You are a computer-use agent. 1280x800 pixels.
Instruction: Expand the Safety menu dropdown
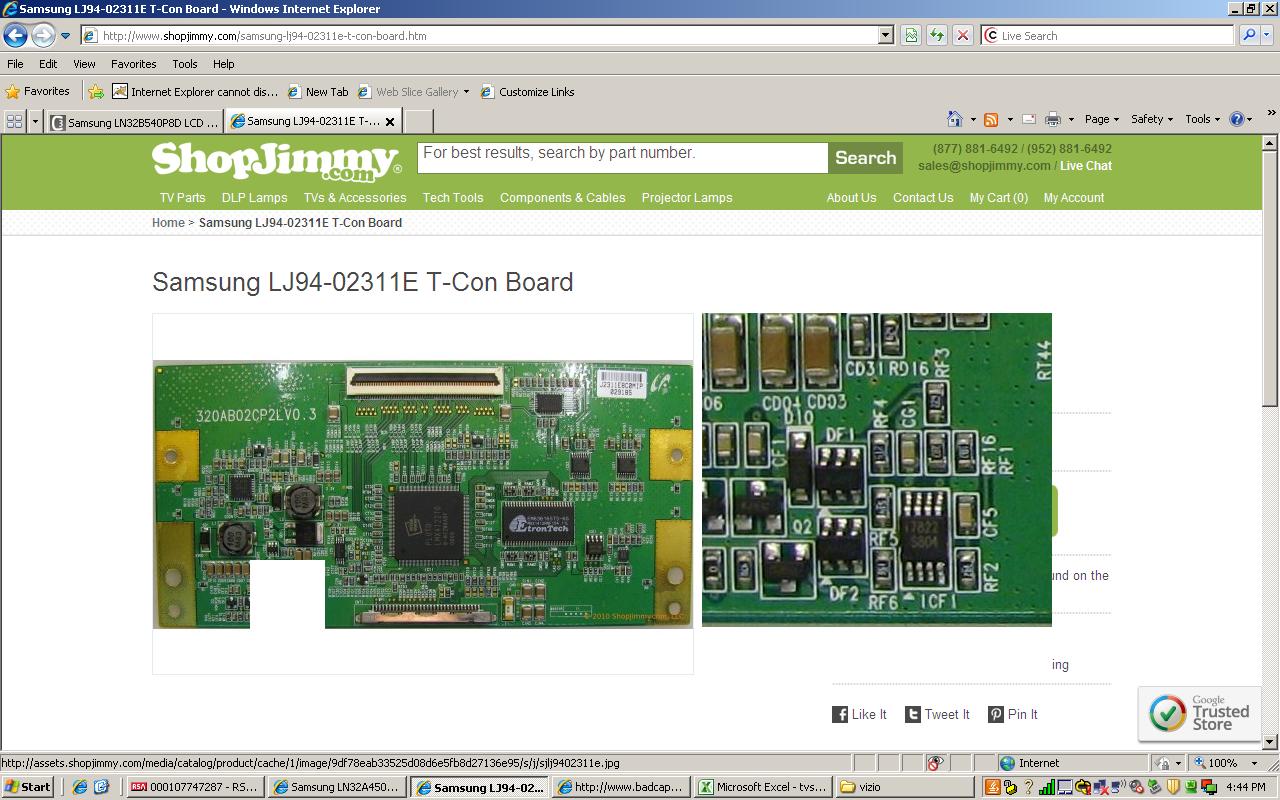pyautogui.click(x=1152, y=119)
